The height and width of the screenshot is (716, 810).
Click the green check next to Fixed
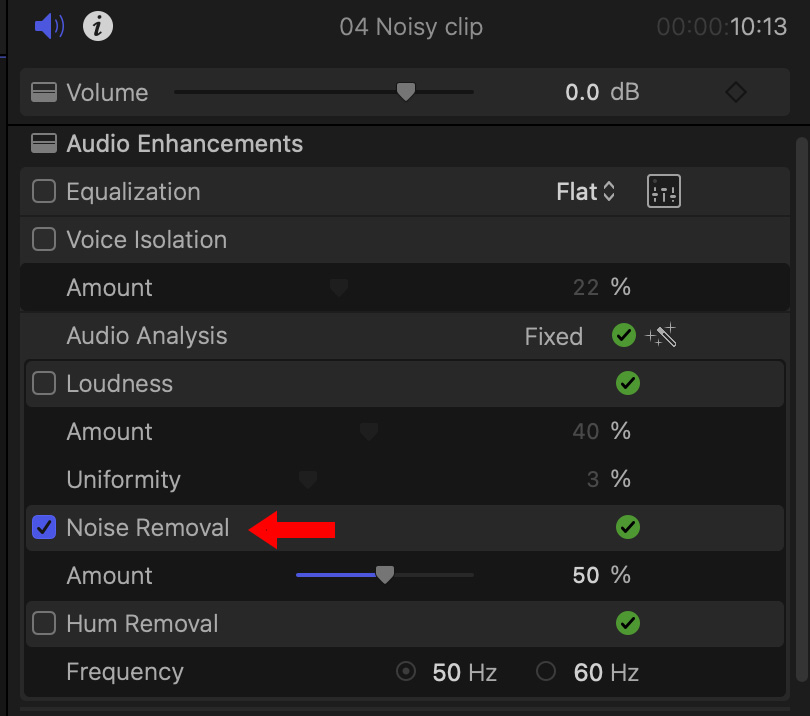624,336
